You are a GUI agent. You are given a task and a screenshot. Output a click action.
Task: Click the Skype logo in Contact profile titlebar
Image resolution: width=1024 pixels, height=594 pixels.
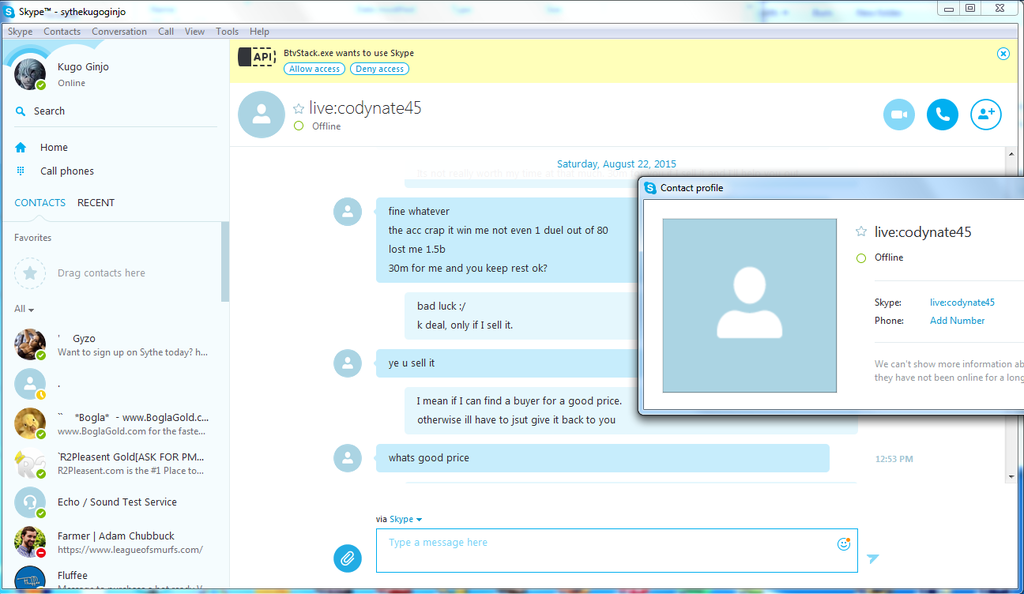coord(650,188)
